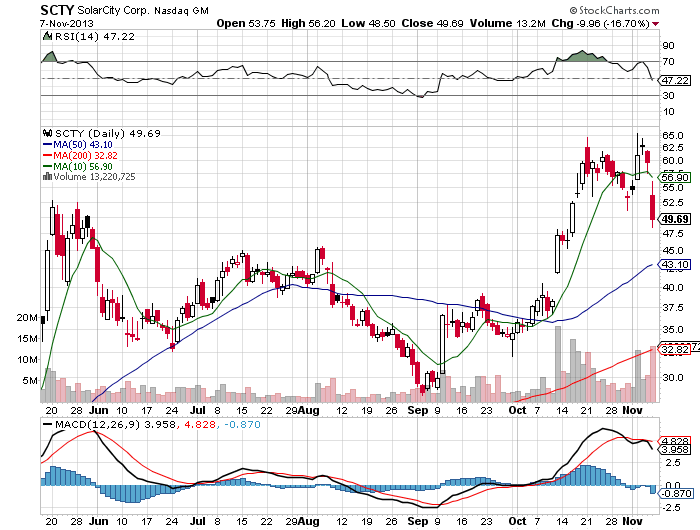Click the 10M volume axis label
This screenshot has height=530, width=700.
[27, 359]
